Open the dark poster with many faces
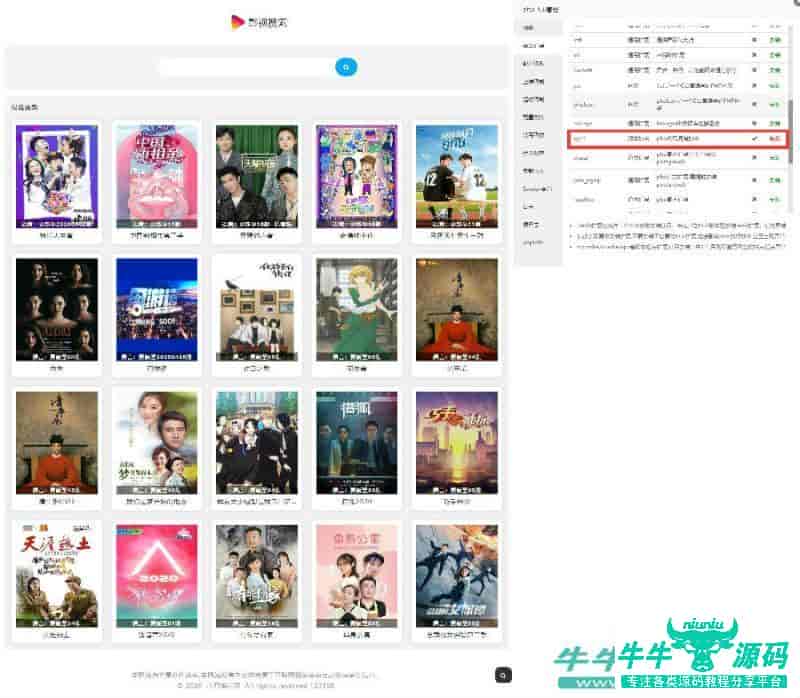 click(57, 310)
